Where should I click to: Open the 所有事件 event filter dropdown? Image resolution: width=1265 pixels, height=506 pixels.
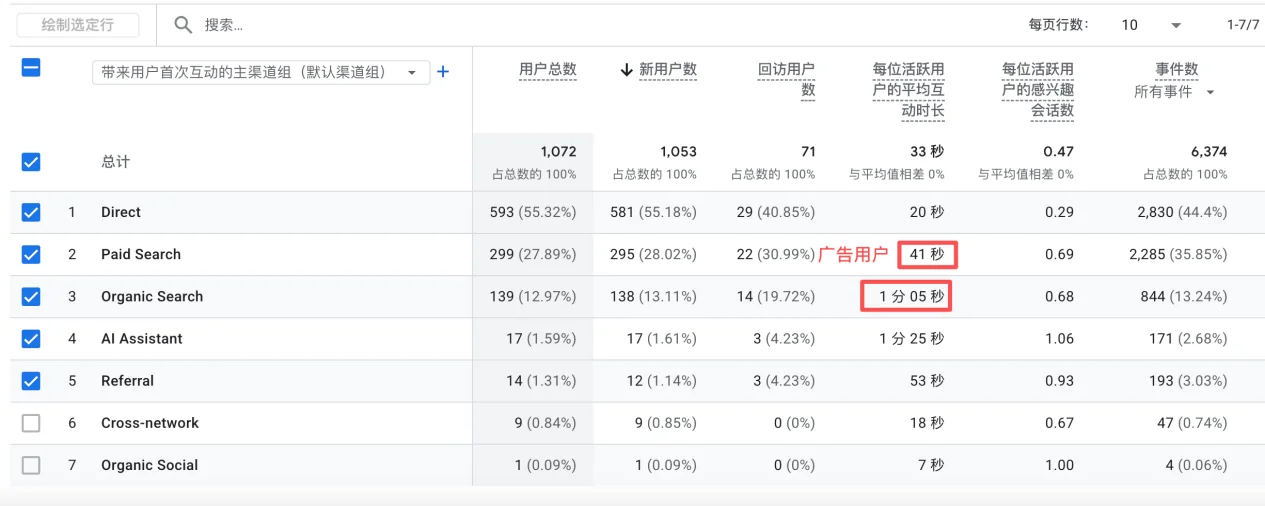click(1175, 92)
